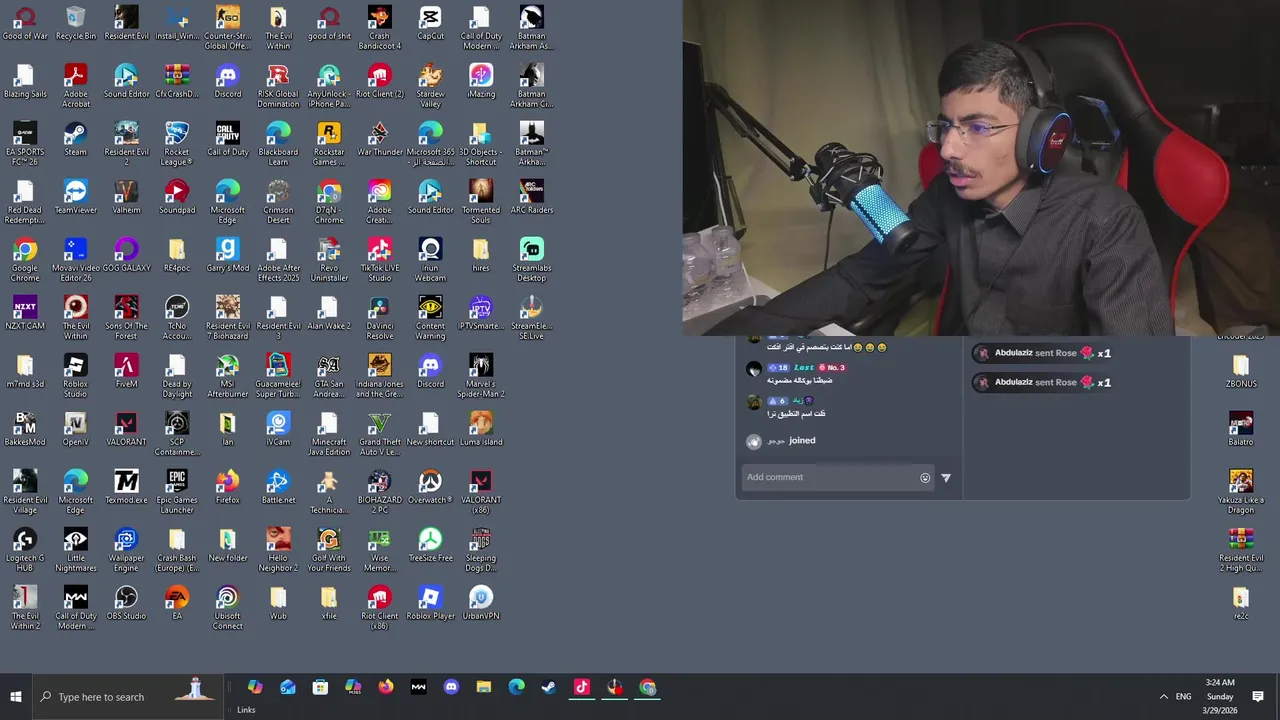
Task: Click the comment filter funnel icon
Action: pos(946,478)
